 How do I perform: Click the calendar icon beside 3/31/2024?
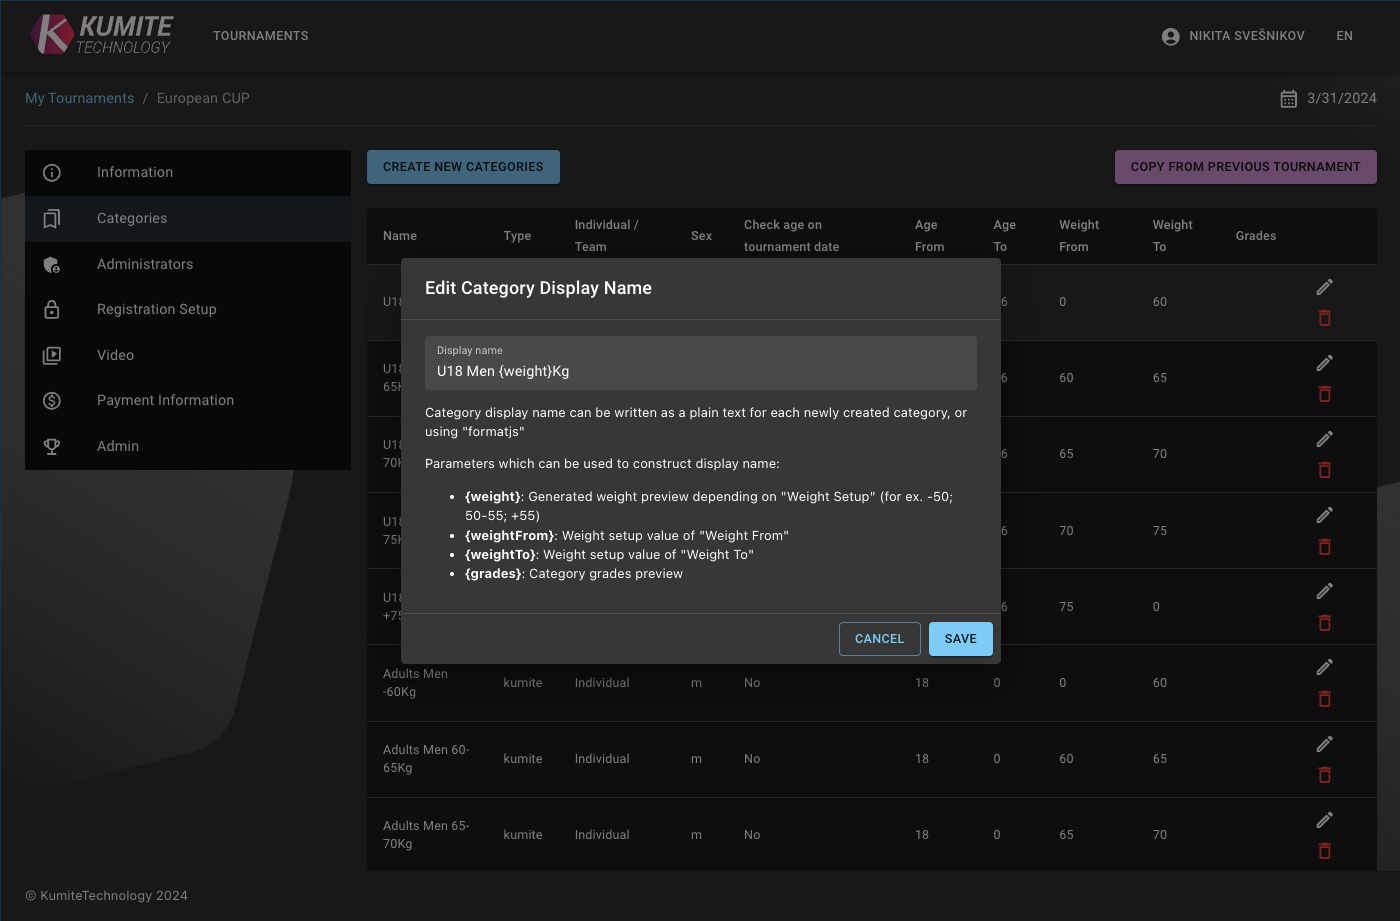pyautogui.click(x=1288, y=99)
